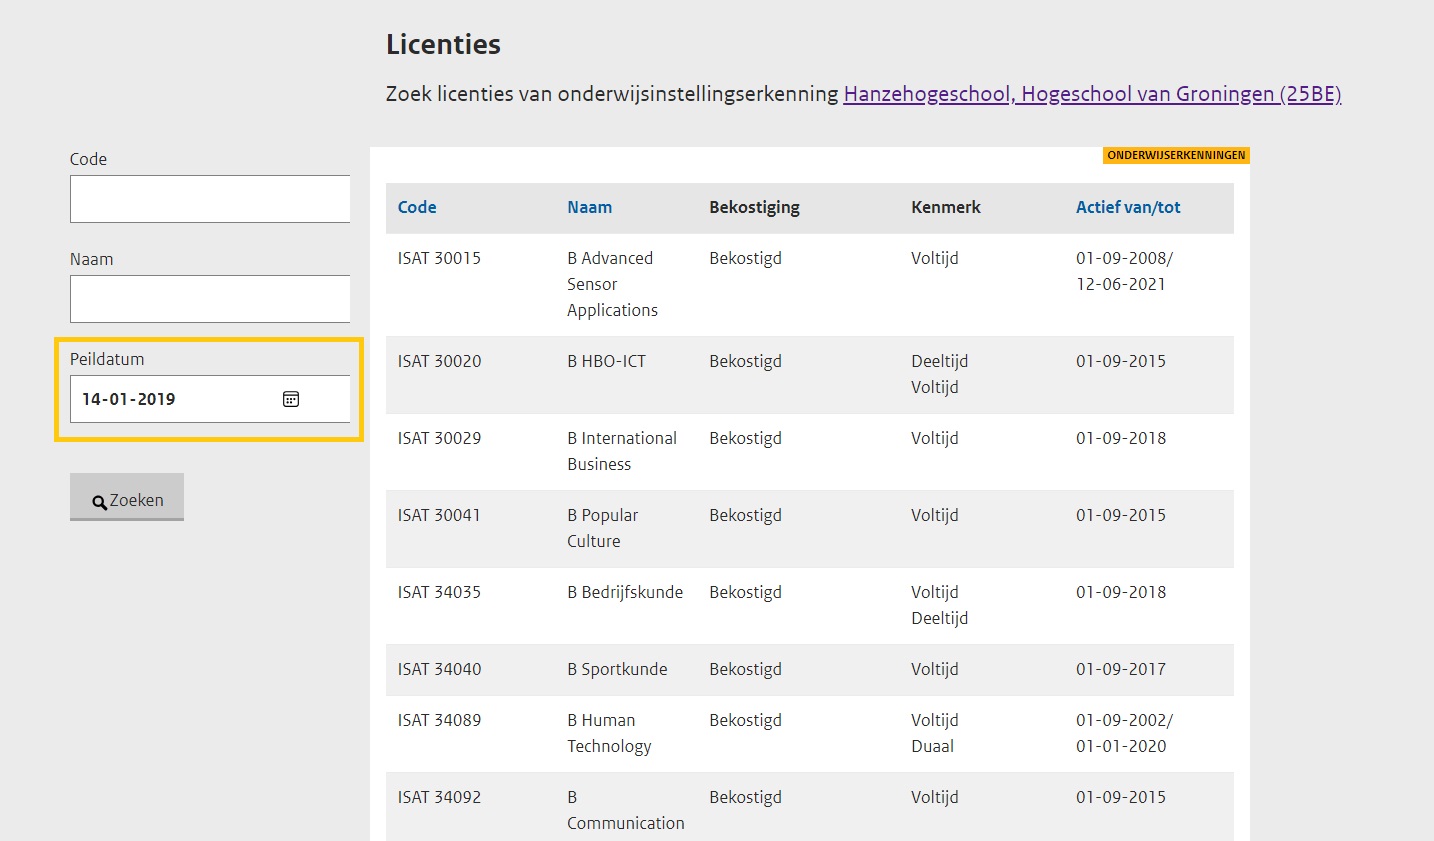Image resolution: width=1434 pixels, height=841 pixels.
Task: Select date 01-09-2015 in B HBO-ICT row
Action: [x=1121, y=361]
